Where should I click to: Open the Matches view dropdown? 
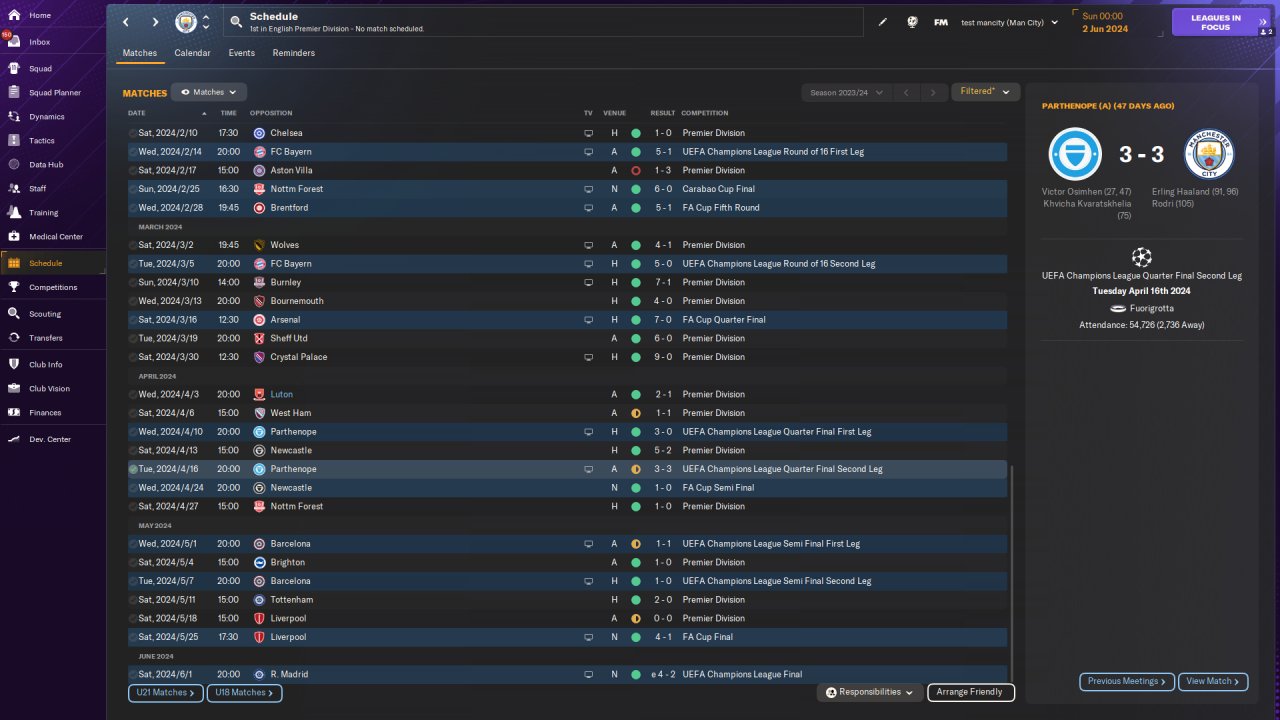(x=209, y=92)
